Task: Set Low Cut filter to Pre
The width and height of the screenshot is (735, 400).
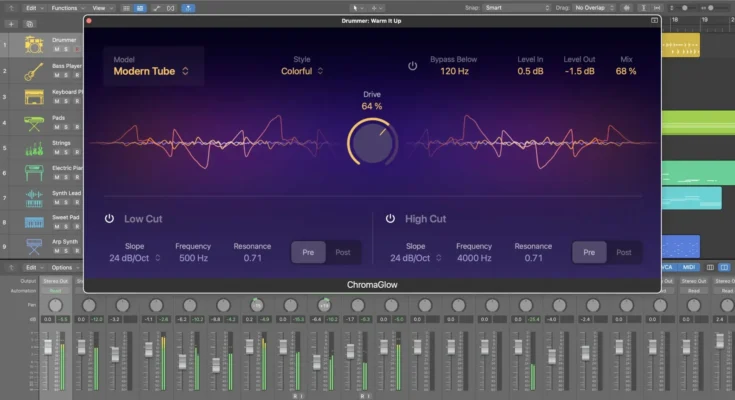Action: 308,252
